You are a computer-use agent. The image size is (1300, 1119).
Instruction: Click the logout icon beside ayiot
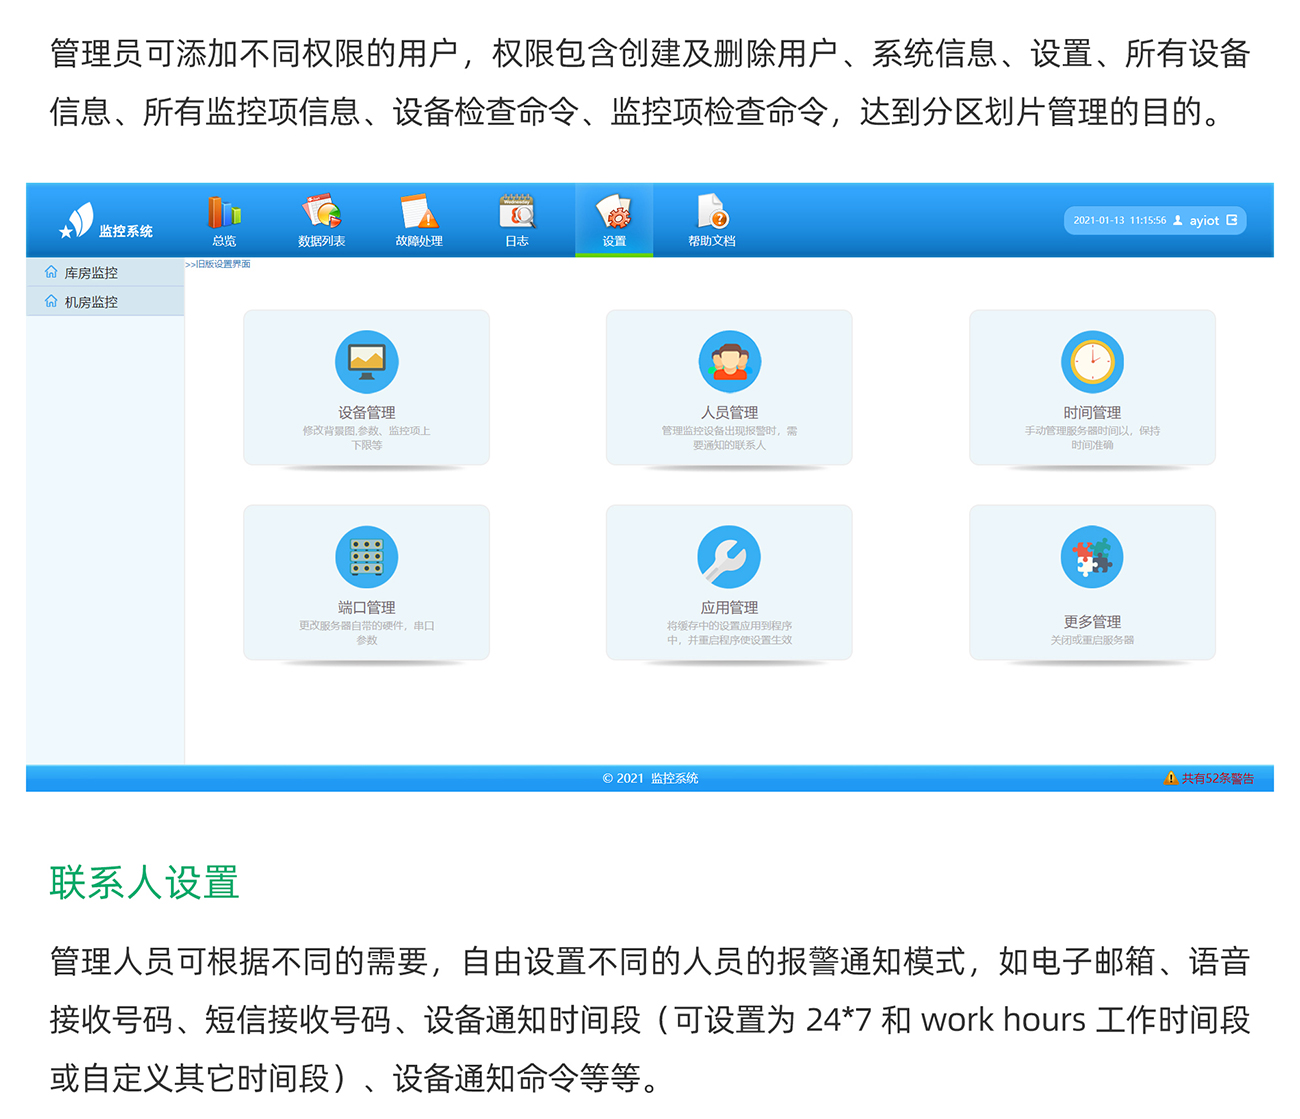[x=1232, y=220]
